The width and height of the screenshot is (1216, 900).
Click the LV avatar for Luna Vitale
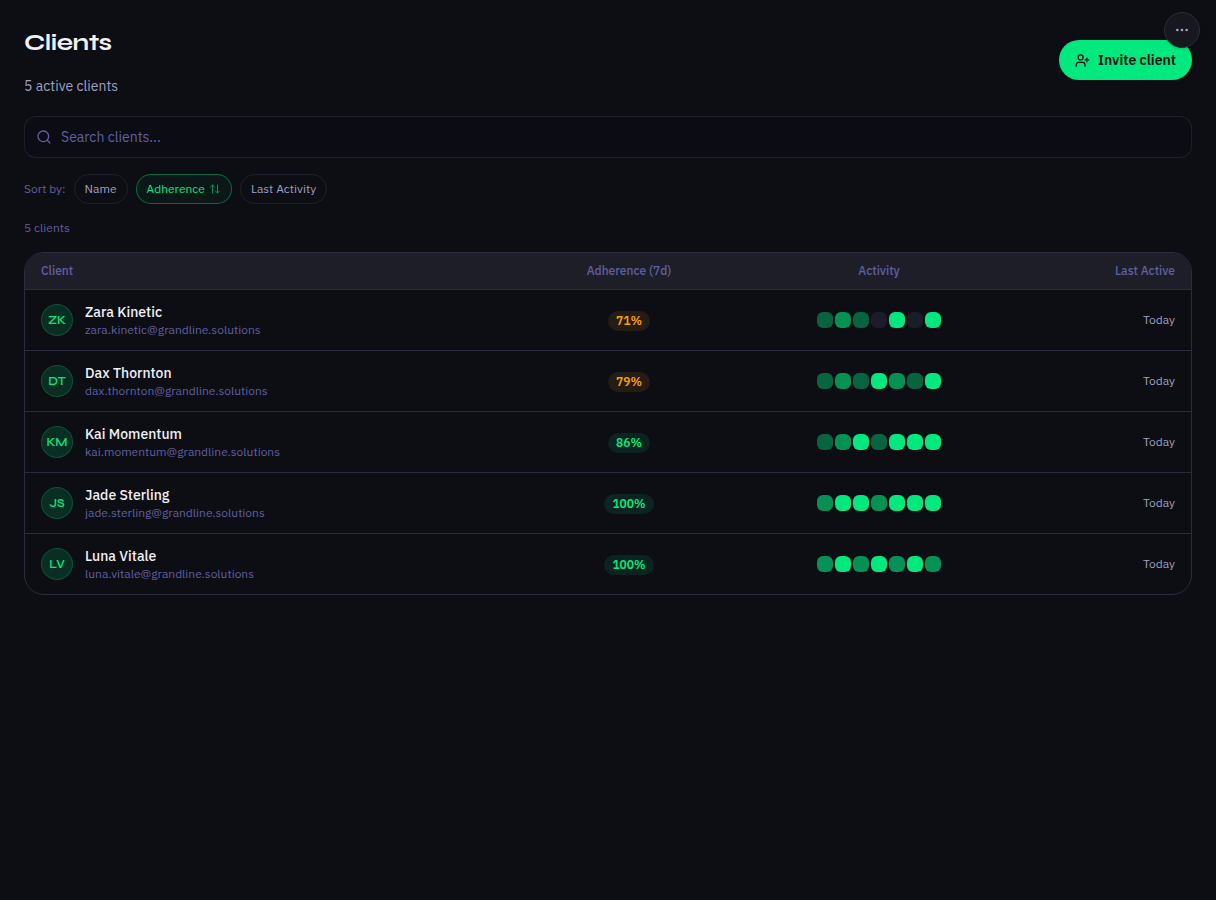pyautogui.click(x=57, y=564)
